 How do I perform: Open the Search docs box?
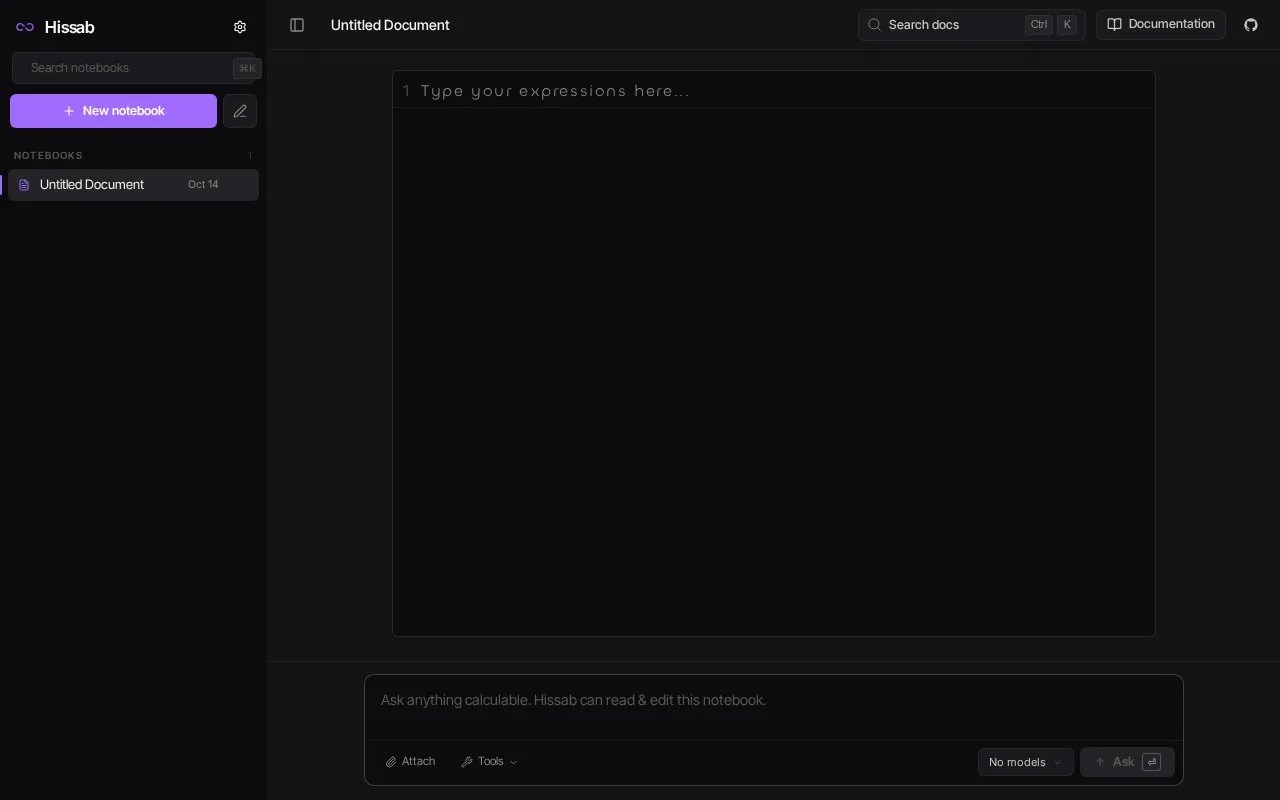[971, 25]
